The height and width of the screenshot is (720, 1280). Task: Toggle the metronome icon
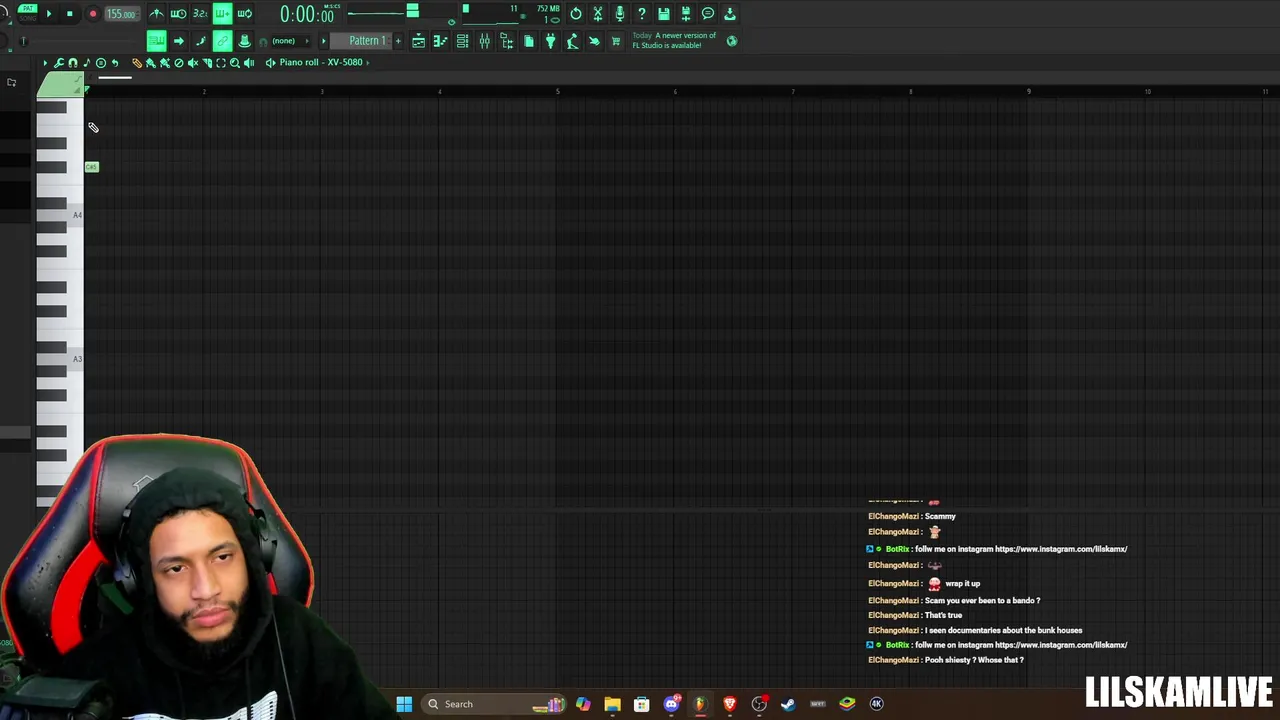[x=156, y=14]
